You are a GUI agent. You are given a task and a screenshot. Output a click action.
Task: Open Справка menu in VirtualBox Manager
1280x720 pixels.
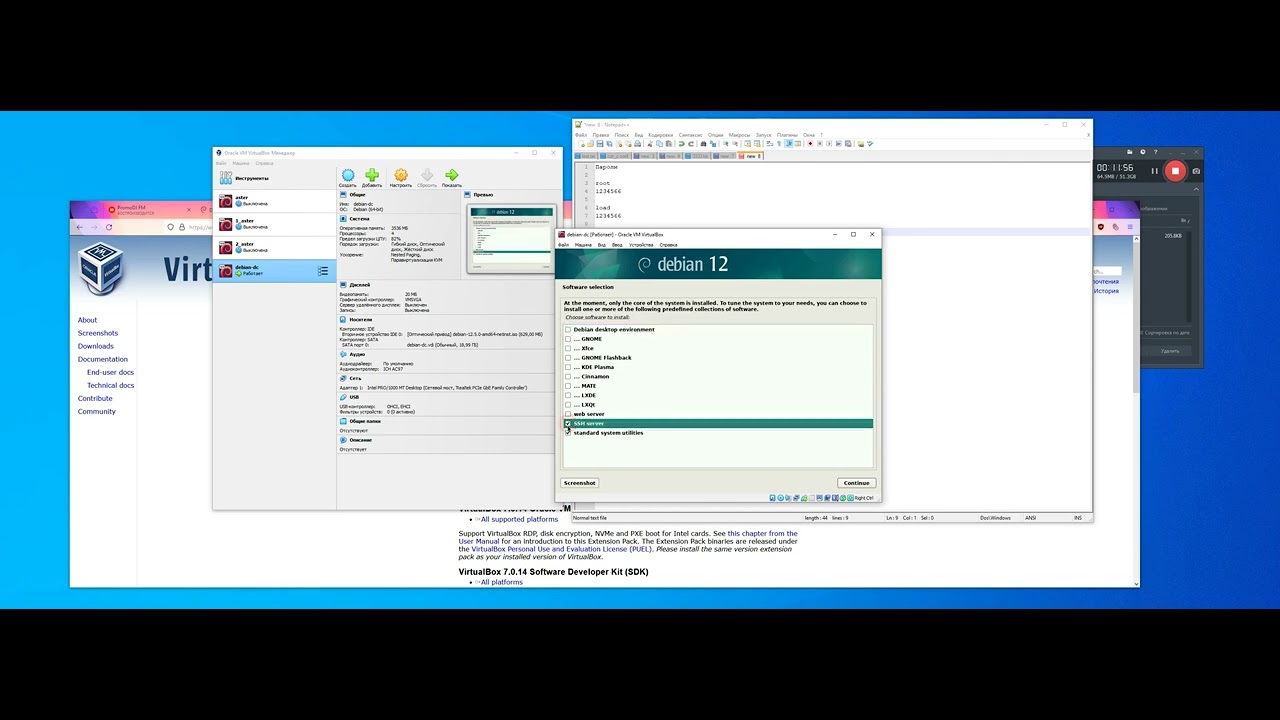coord(264,163)
